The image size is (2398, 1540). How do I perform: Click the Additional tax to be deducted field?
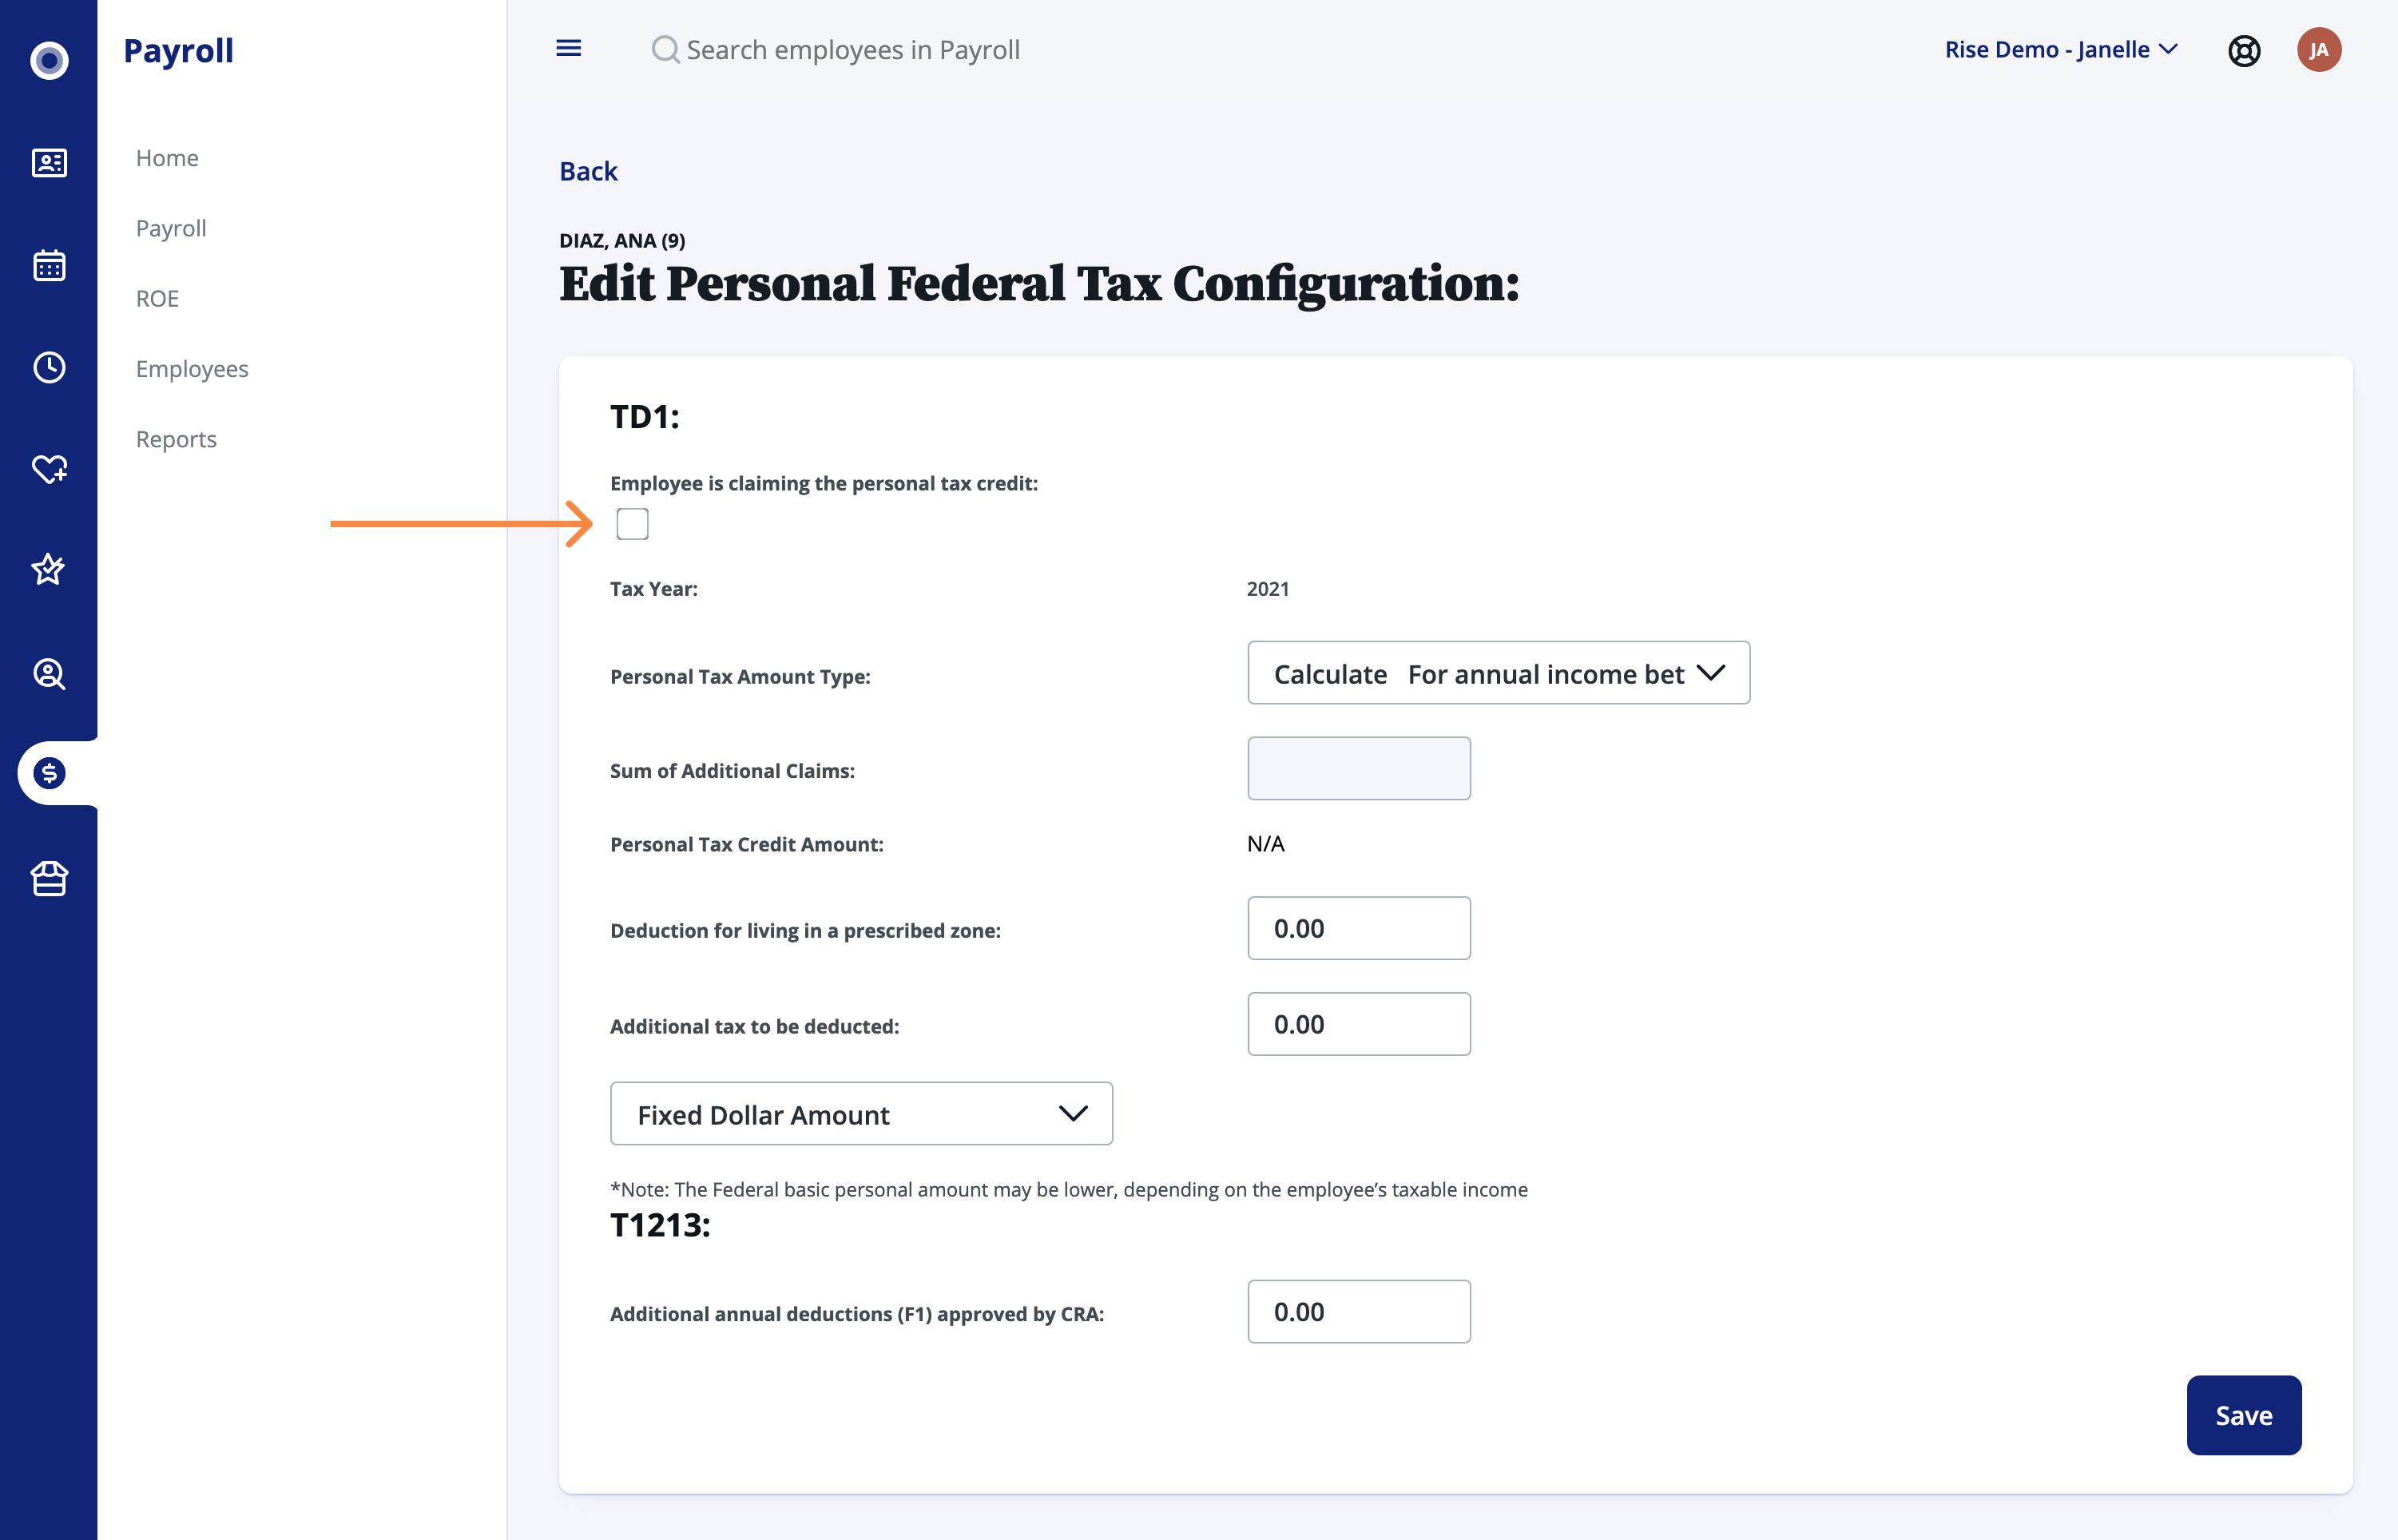pos(1358,1024)
